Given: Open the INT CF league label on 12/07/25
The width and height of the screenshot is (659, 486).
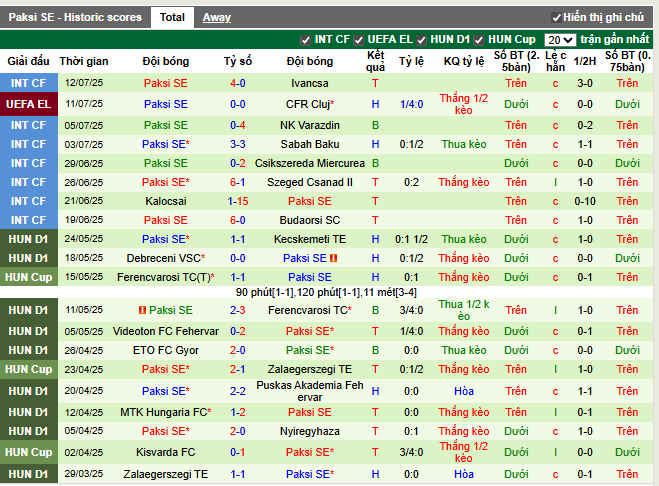Looking at the screenshot, I should click(29, 83).
